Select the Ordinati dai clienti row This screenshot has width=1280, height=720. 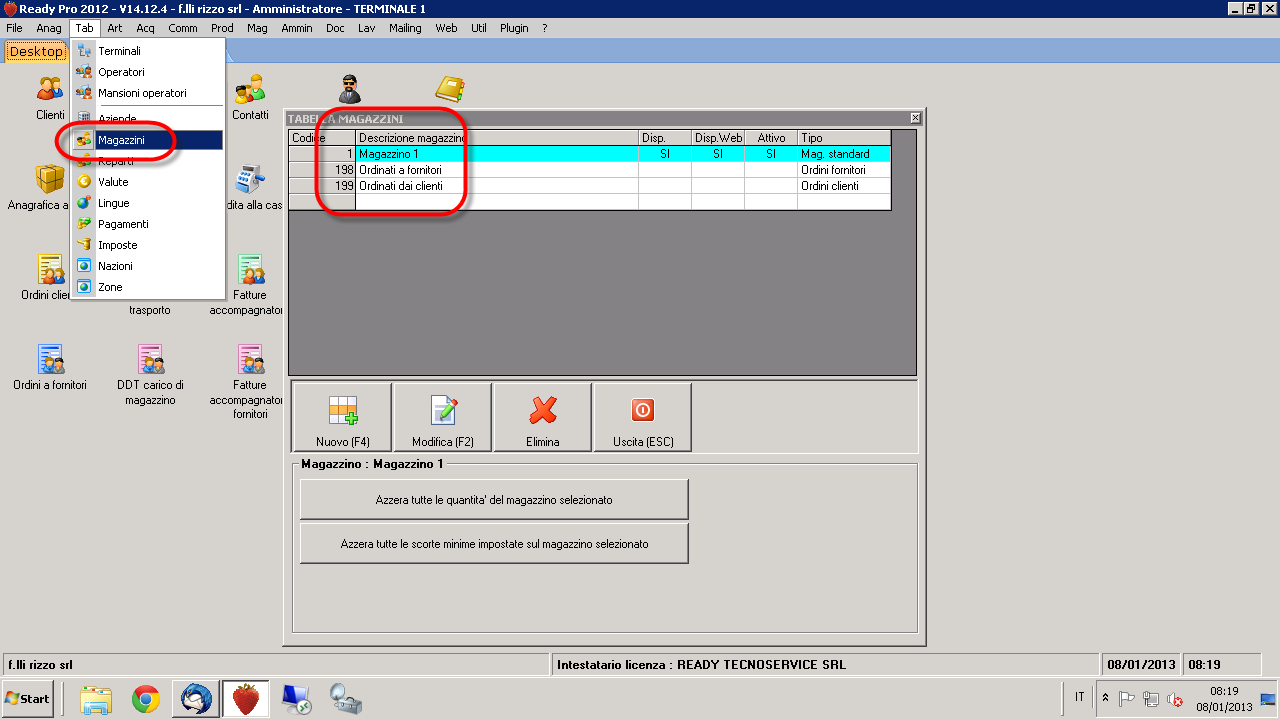click(590, 186)
